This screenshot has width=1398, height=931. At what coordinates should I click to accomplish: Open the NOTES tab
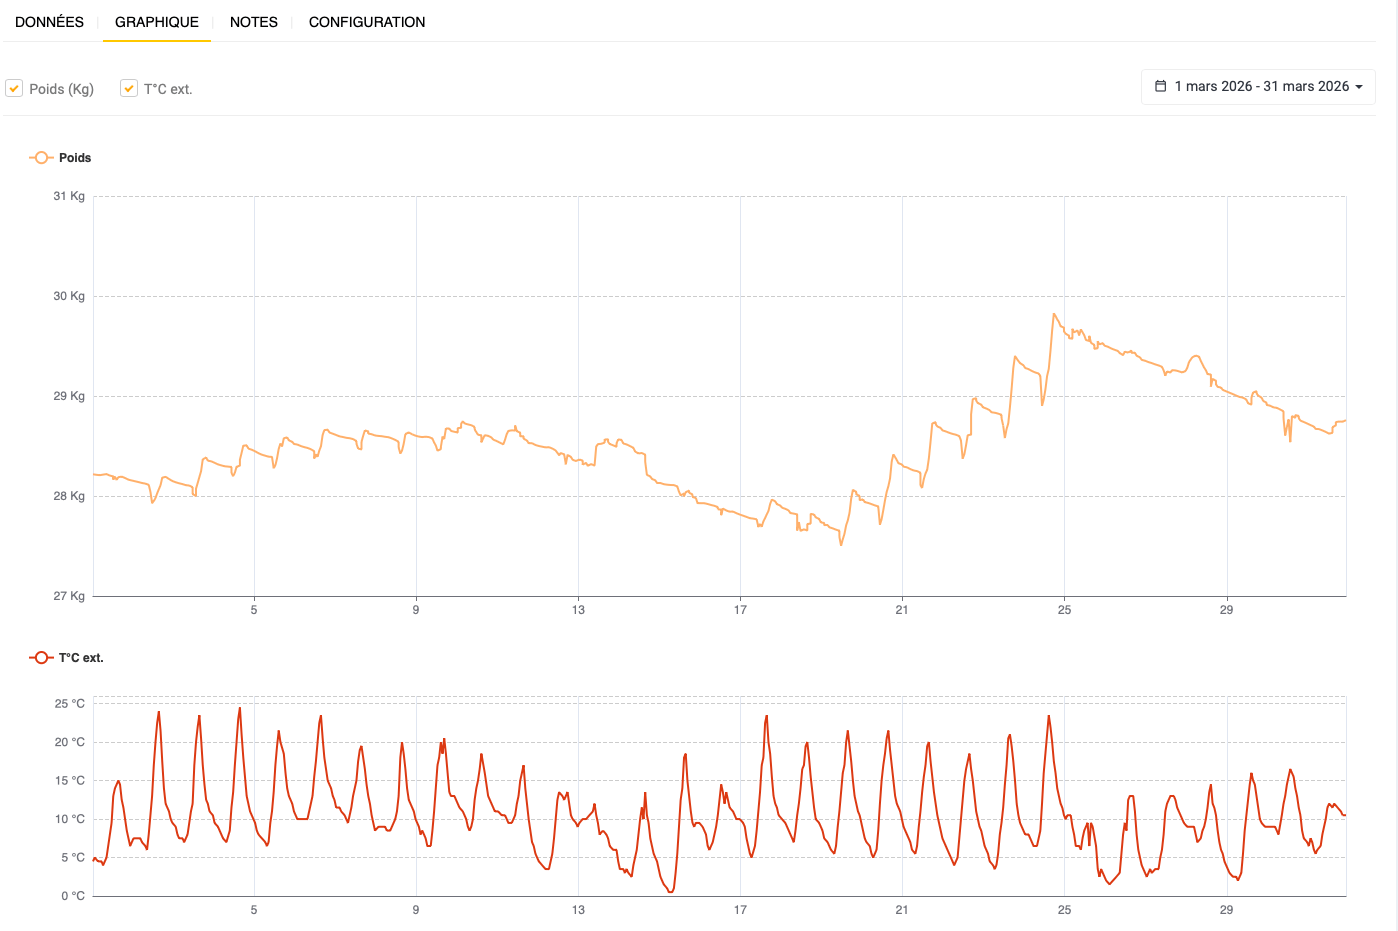(x=254, y=22)
